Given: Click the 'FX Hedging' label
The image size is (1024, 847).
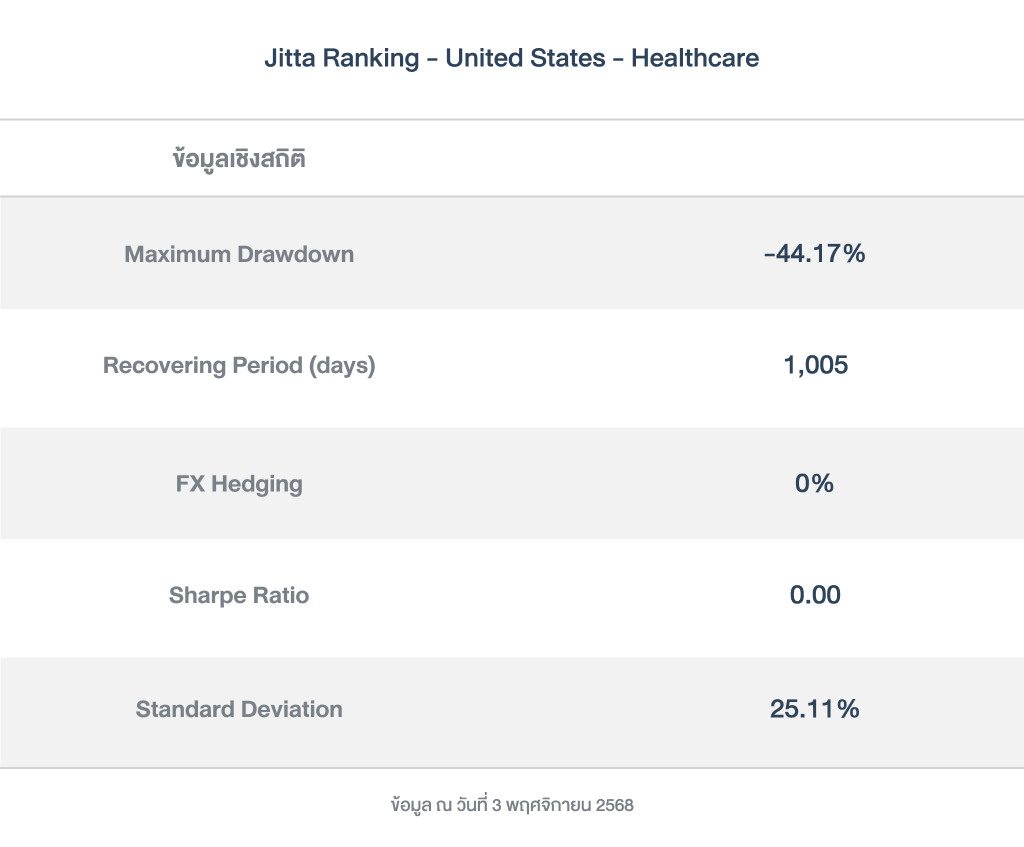Looking at the screenshot, I should click(239, 484).
